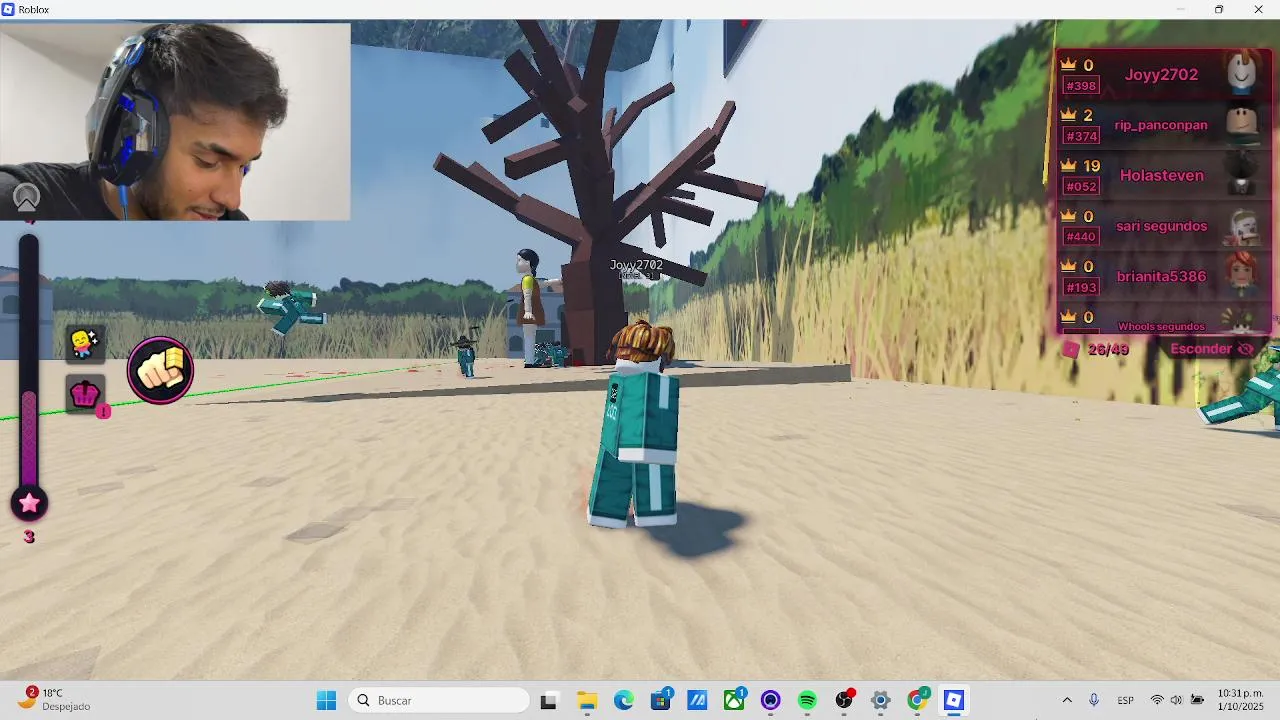Click the 26/49 player counter
Viewport: 1280px width, 720px height.
[x=1108, y=349]
